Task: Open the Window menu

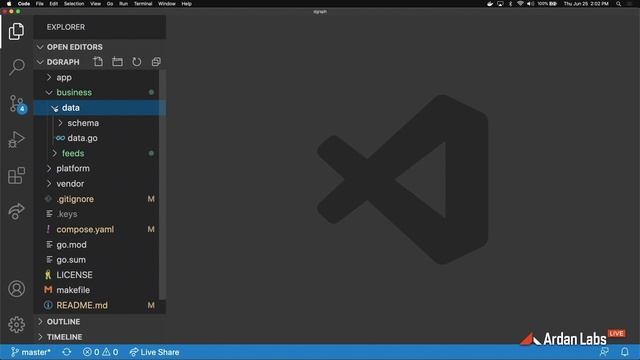Action: [x=167, y=4]
